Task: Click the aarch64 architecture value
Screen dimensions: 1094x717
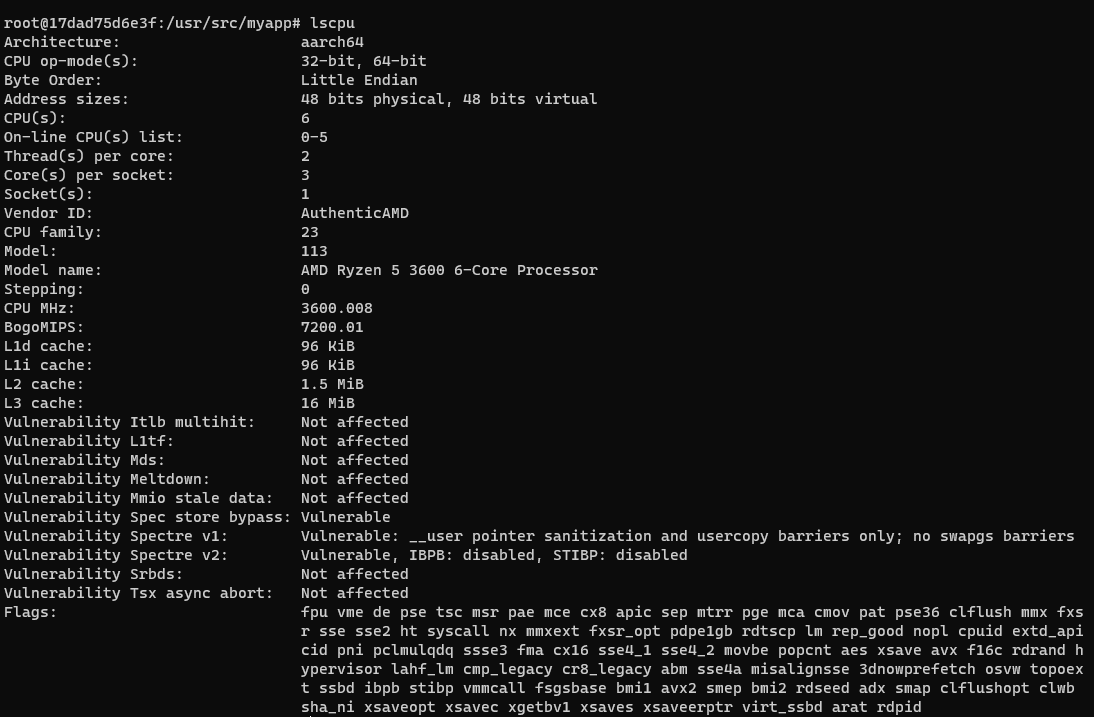Action: tap(332, 42)
